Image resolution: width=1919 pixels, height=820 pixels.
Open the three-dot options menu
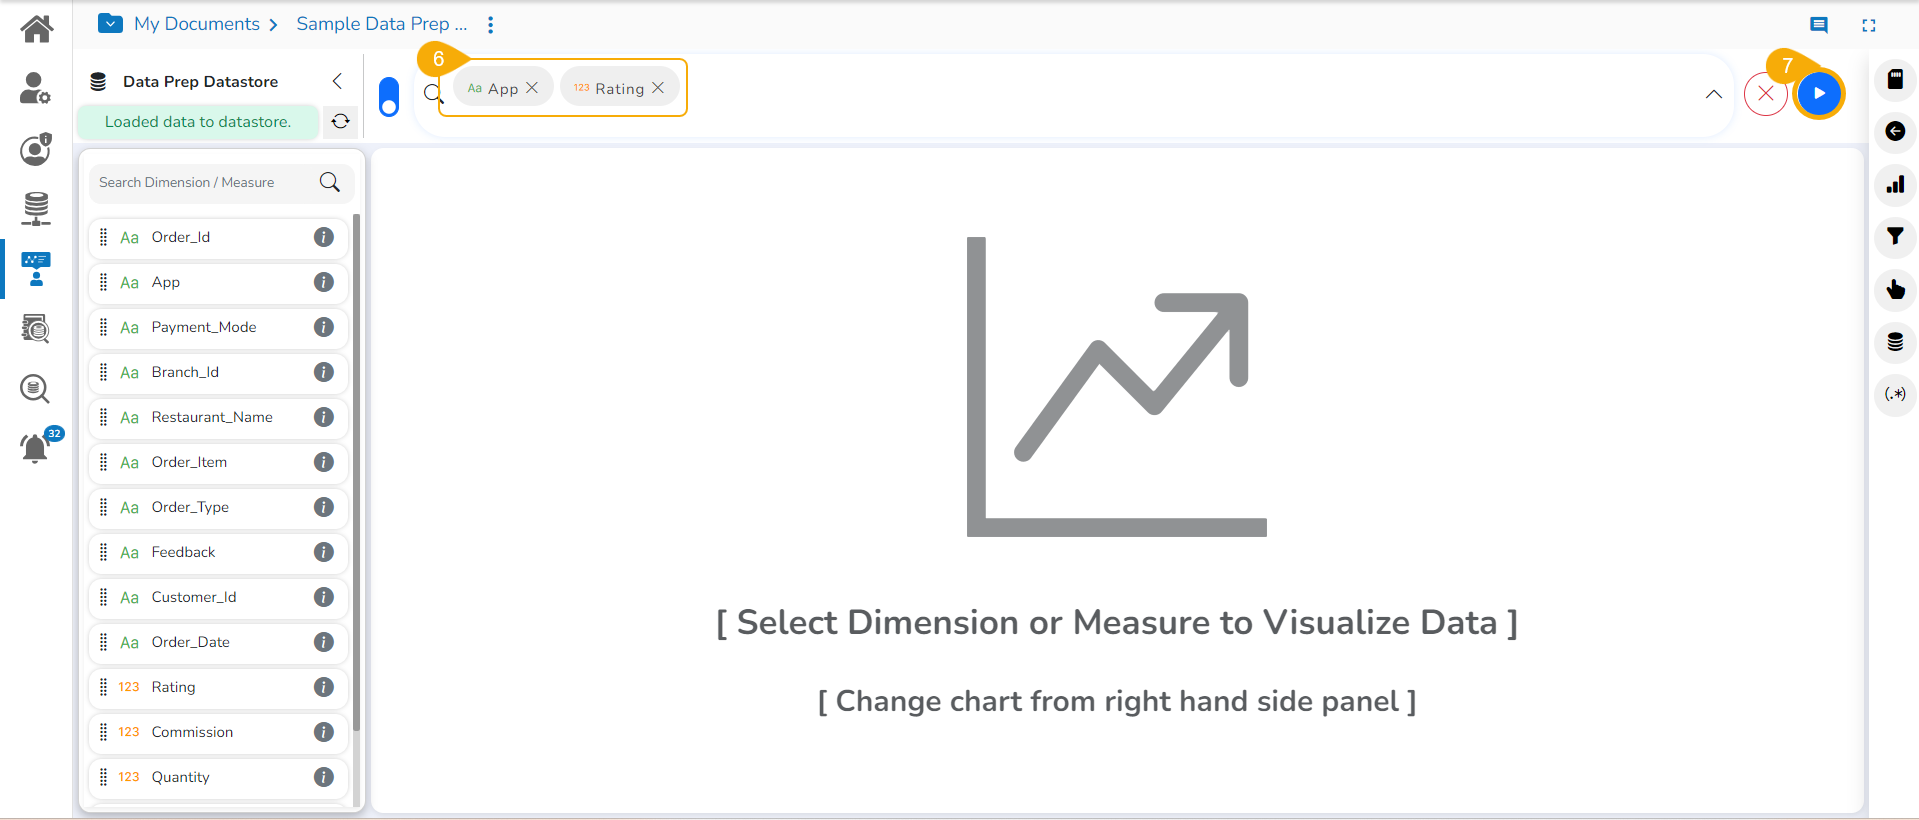(490, 25)
